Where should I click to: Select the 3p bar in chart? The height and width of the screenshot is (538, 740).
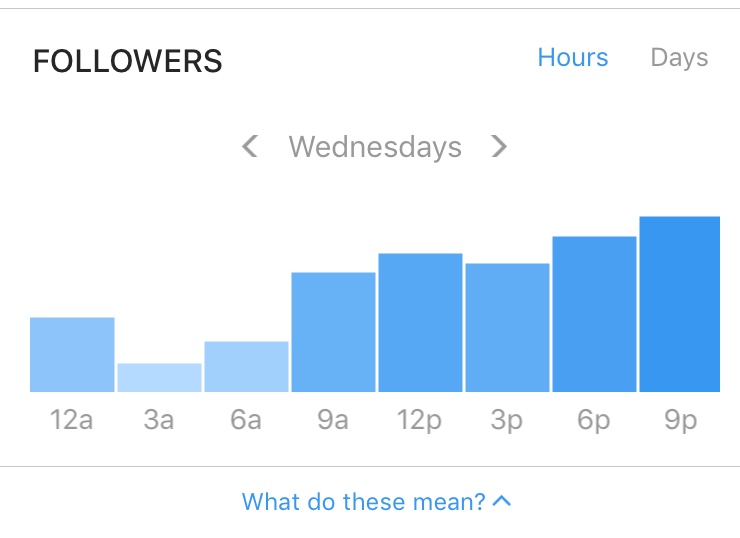[507, 328]
